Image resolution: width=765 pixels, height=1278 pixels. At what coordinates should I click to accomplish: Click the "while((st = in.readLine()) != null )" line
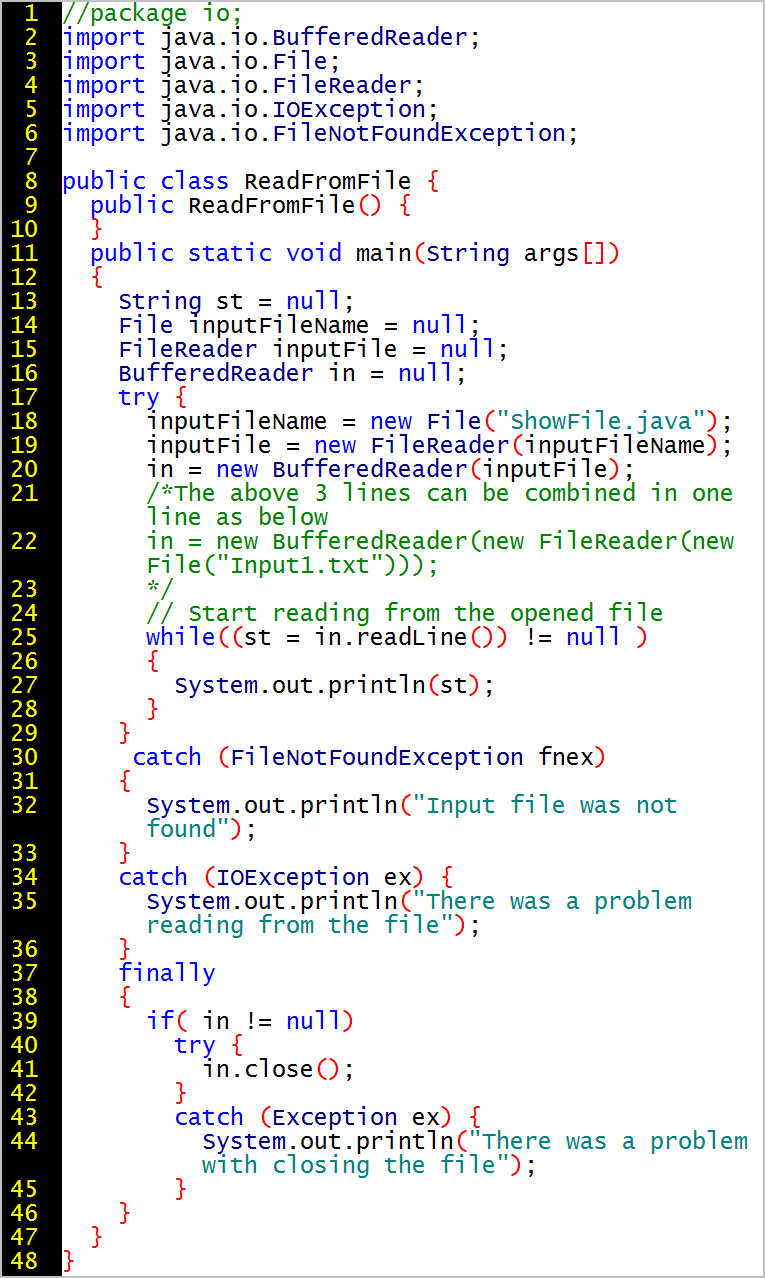397,638
